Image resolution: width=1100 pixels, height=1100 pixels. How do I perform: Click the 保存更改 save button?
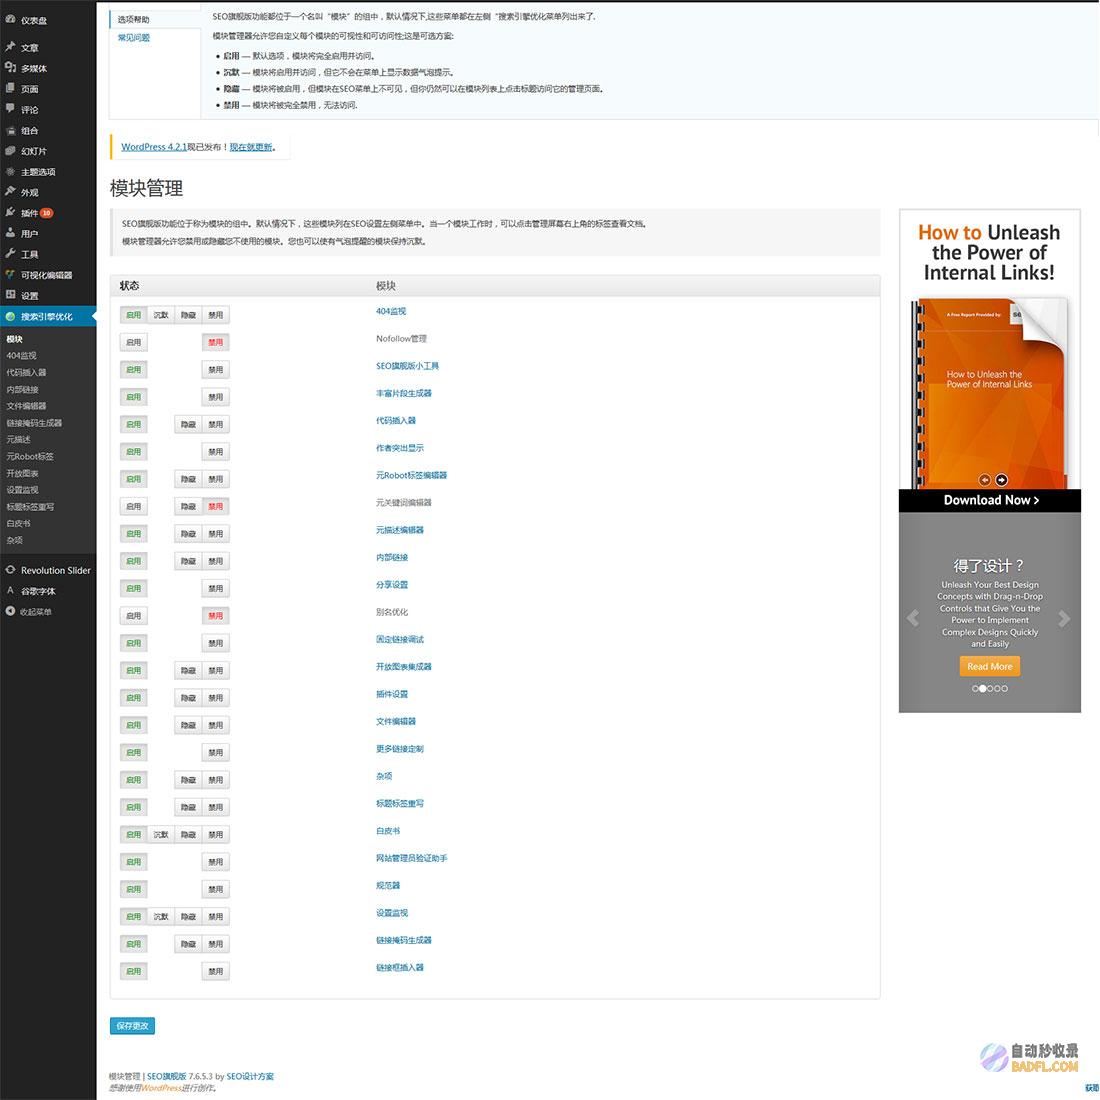(133, 1026)
